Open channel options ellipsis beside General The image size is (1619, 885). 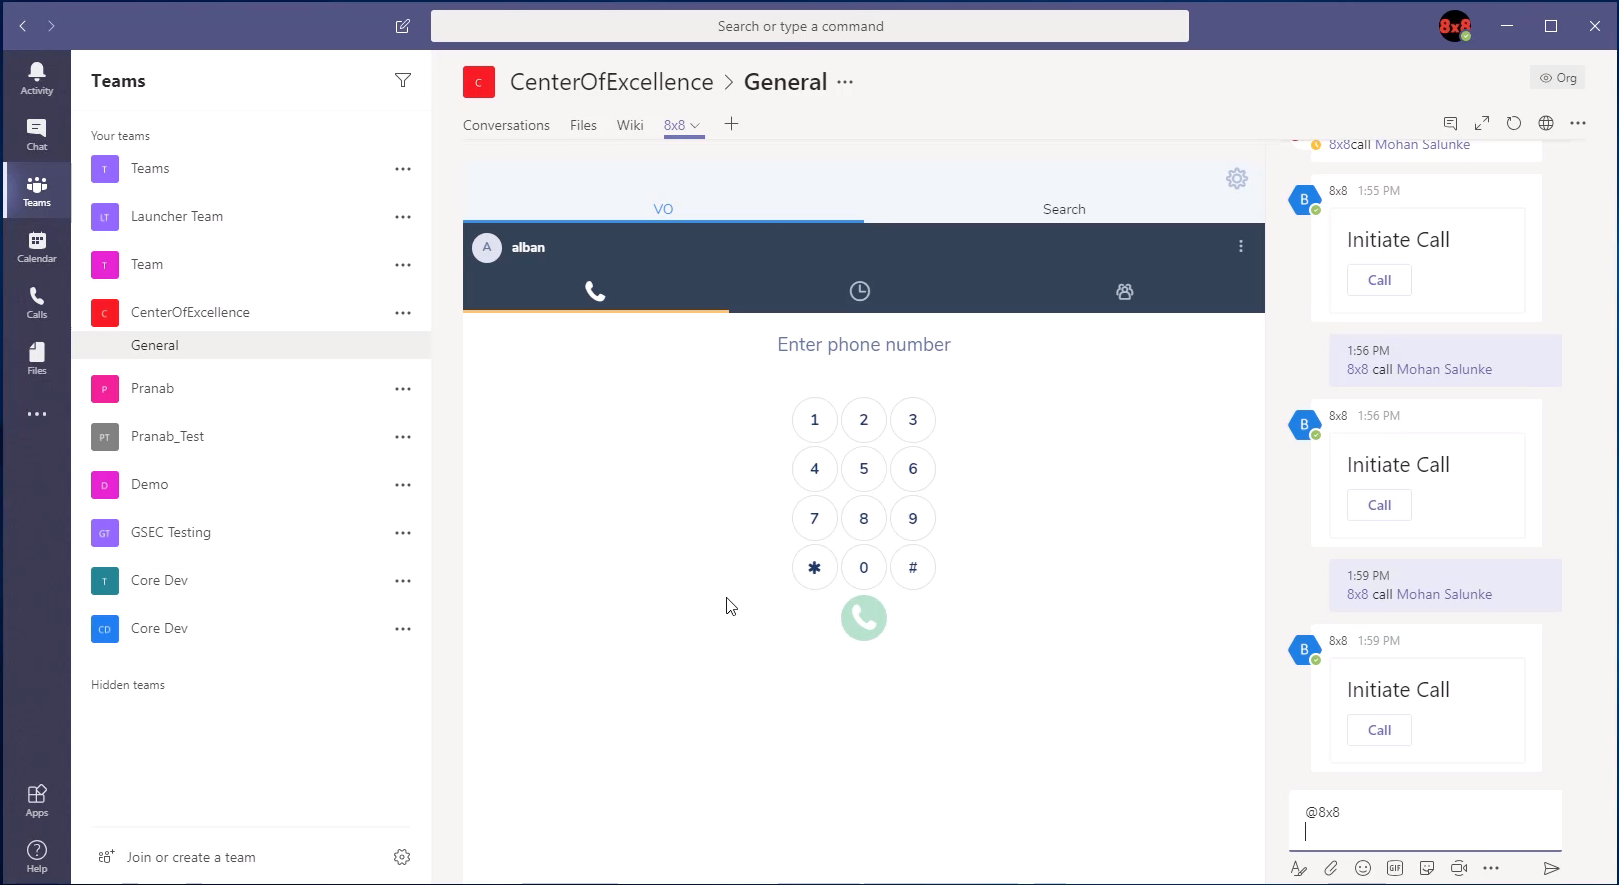pyautogui.click(x=845, y=82)
